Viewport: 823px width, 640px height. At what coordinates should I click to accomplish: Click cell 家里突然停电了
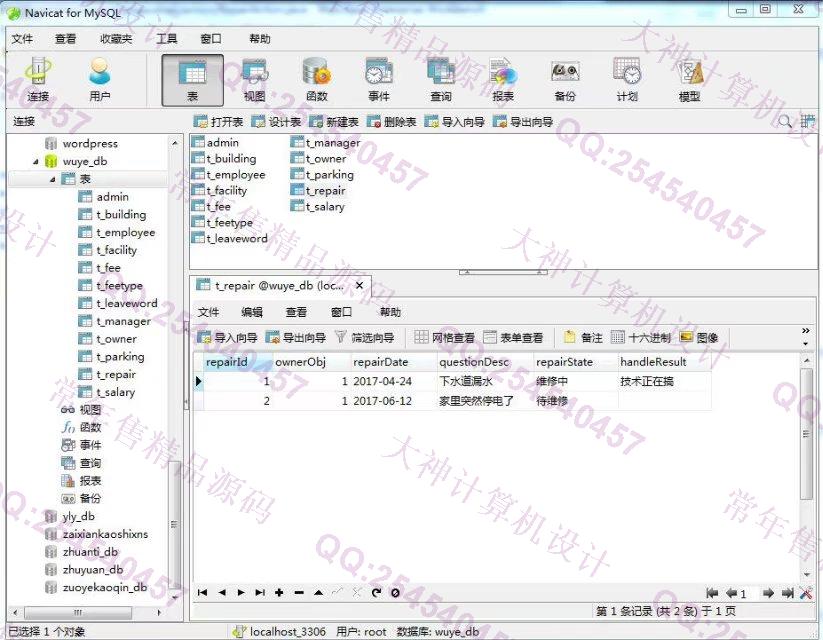click(485, 401)
